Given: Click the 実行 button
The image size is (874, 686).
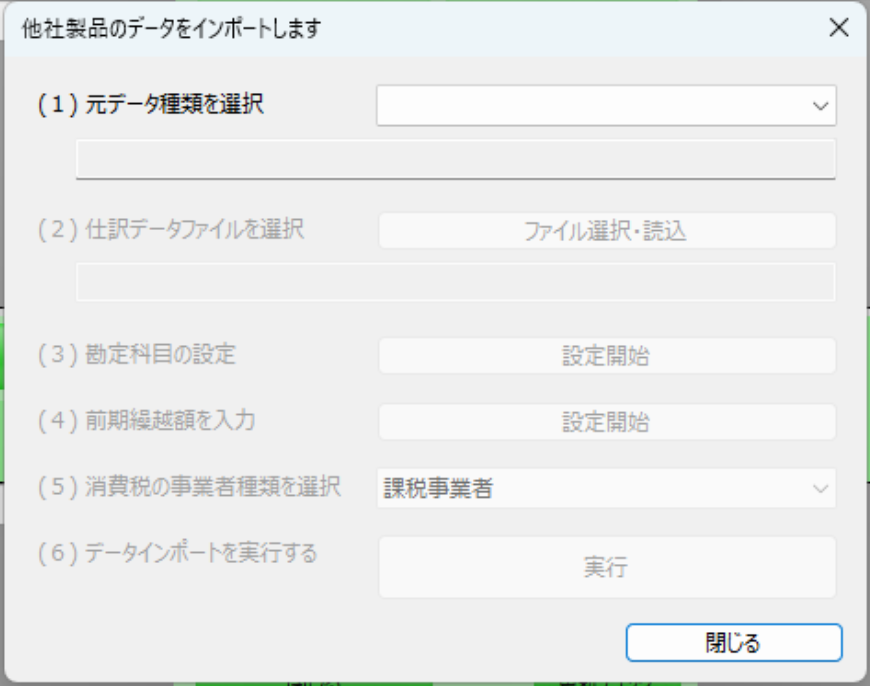Looking at the screenshot, I should pyautogui.click(x=607, y=567).
